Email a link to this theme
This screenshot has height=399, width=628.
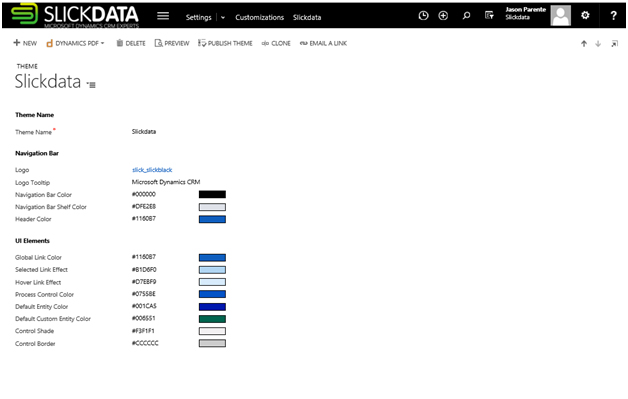(324, 43)
